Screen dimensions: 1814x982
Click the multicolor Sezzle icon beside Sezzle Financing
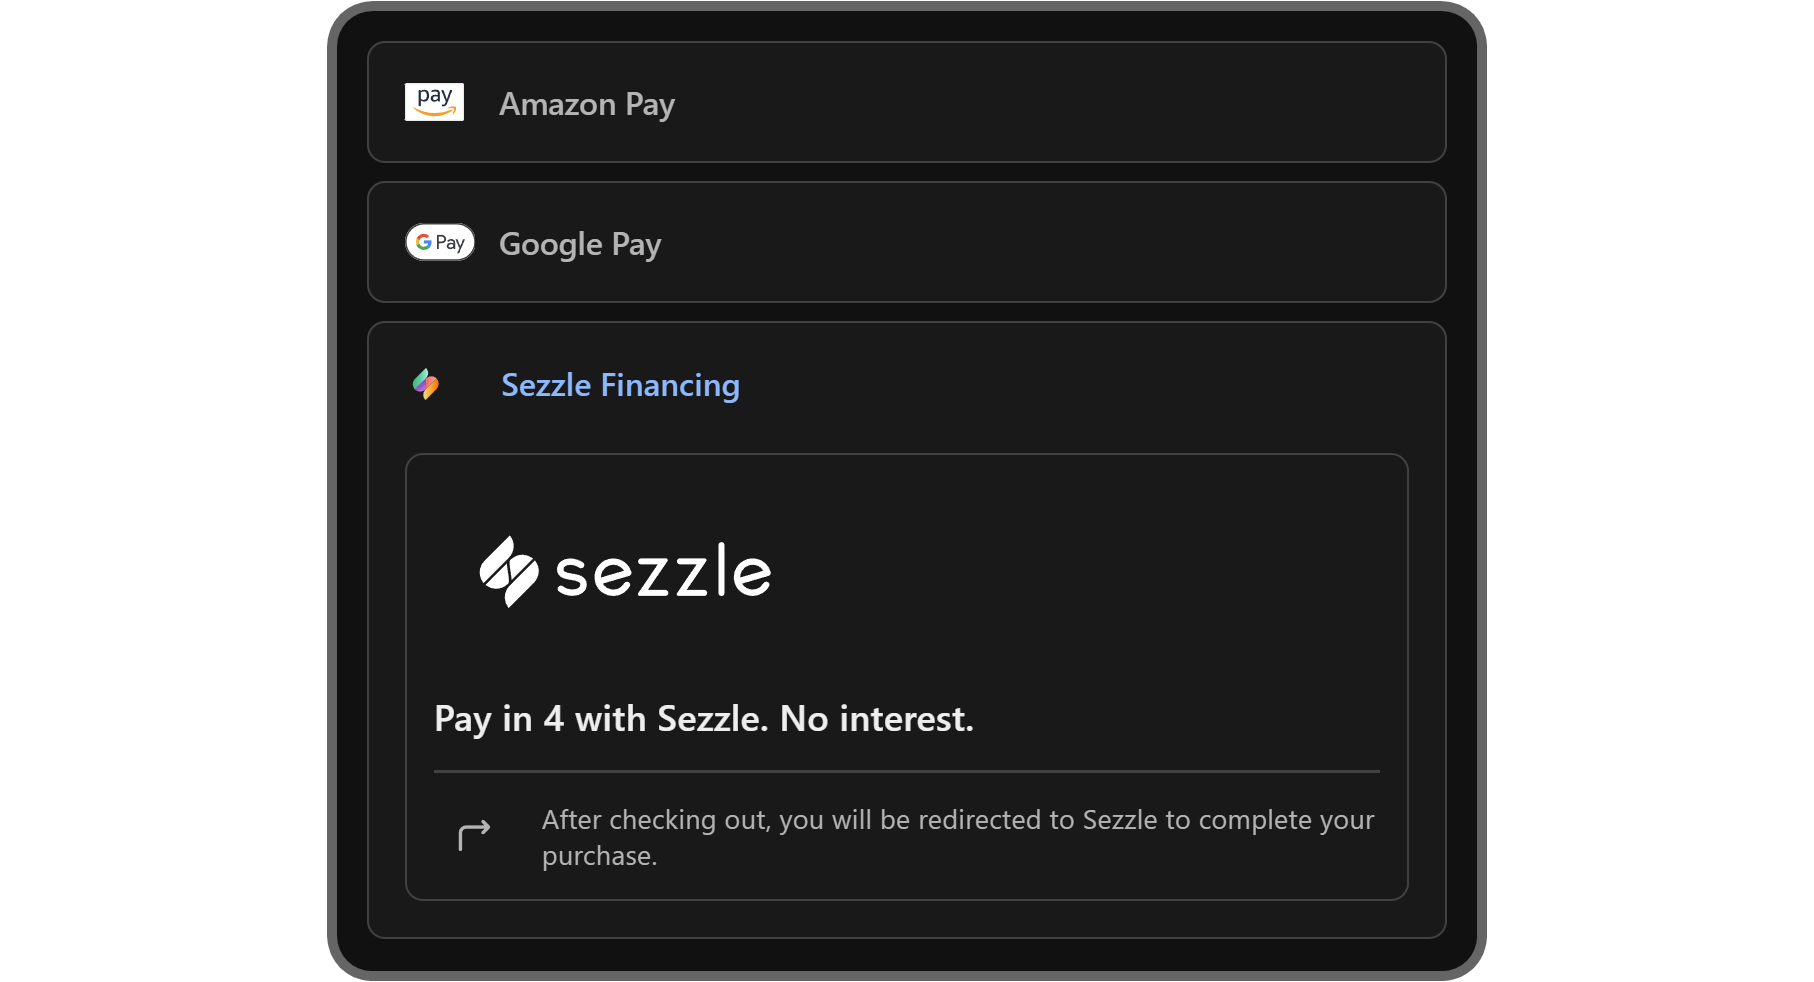[x=426, y=384]
